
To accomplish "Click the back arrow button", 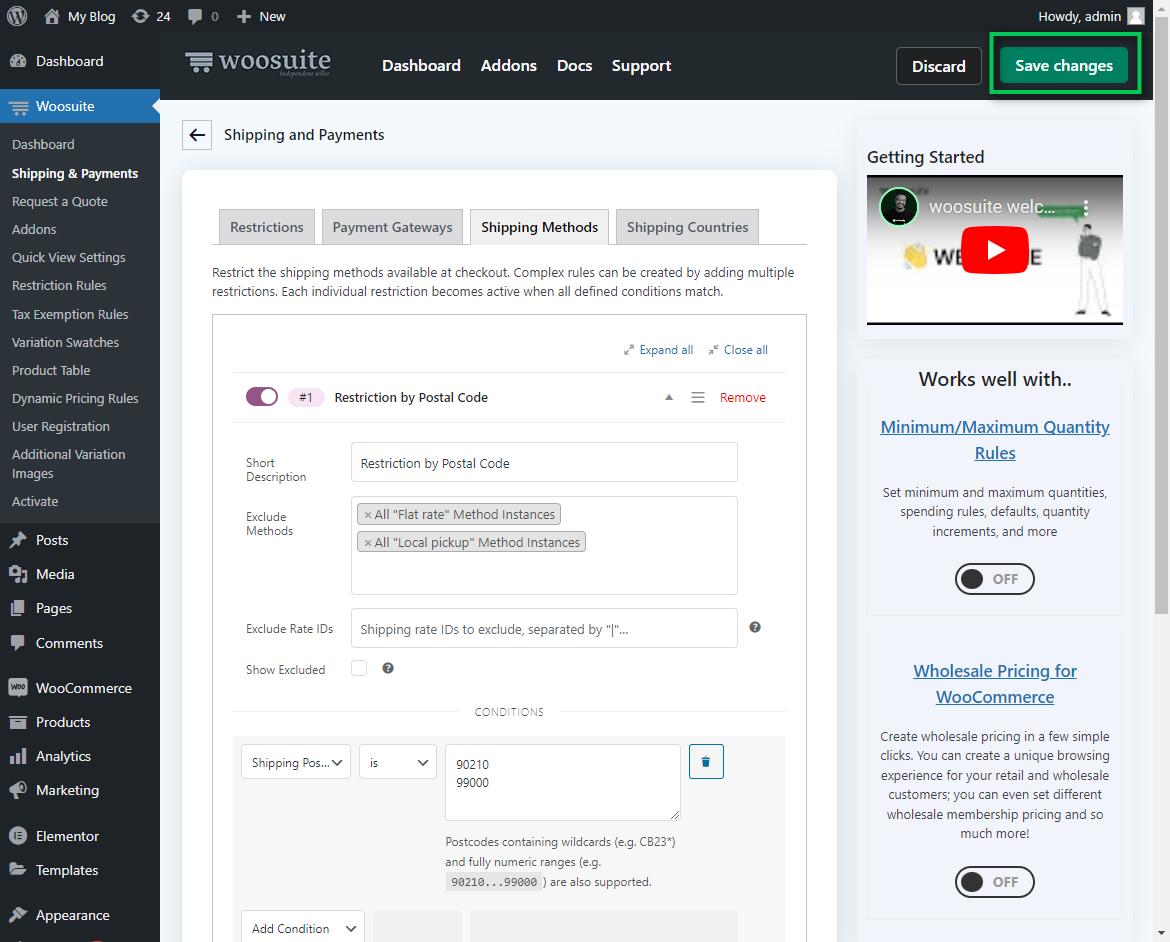I will tap(197, 135).
